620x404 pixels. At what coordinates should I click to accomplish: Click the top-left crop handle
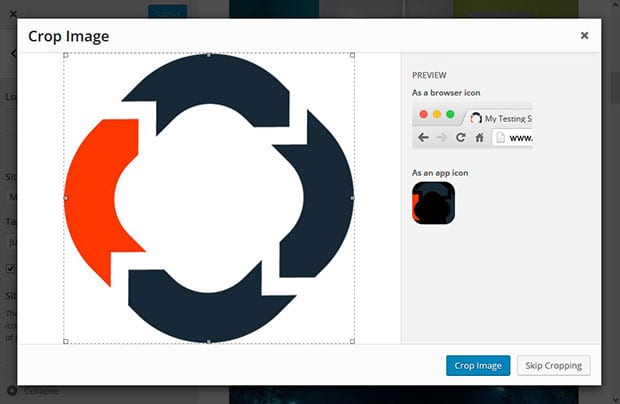point(66,55)
